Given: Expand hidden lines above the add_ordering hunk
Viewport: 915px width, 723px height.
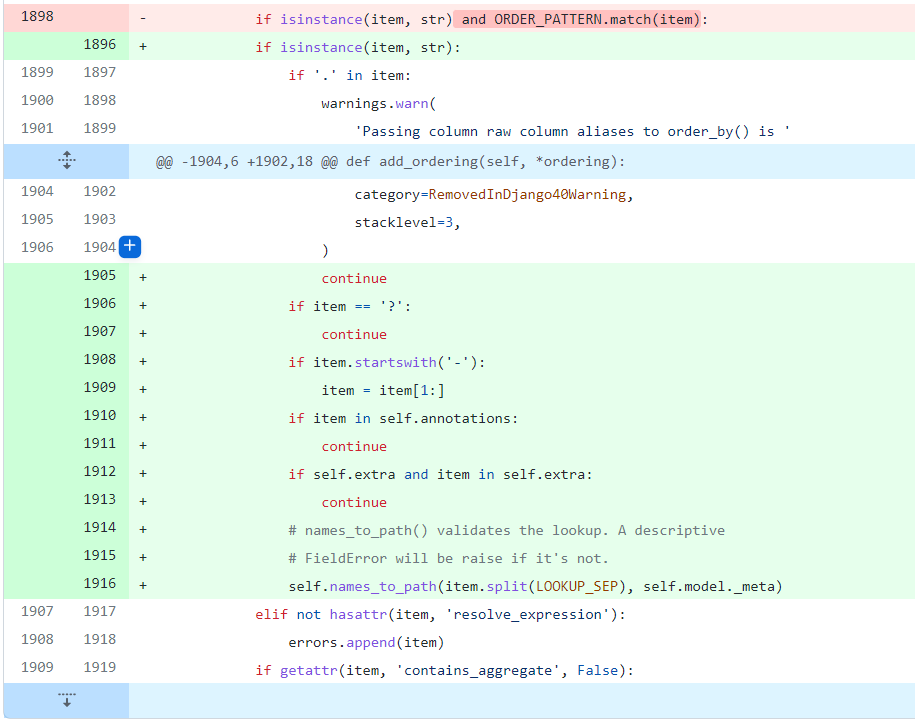Looking at the screenshot, I should (x=67, y=160).
